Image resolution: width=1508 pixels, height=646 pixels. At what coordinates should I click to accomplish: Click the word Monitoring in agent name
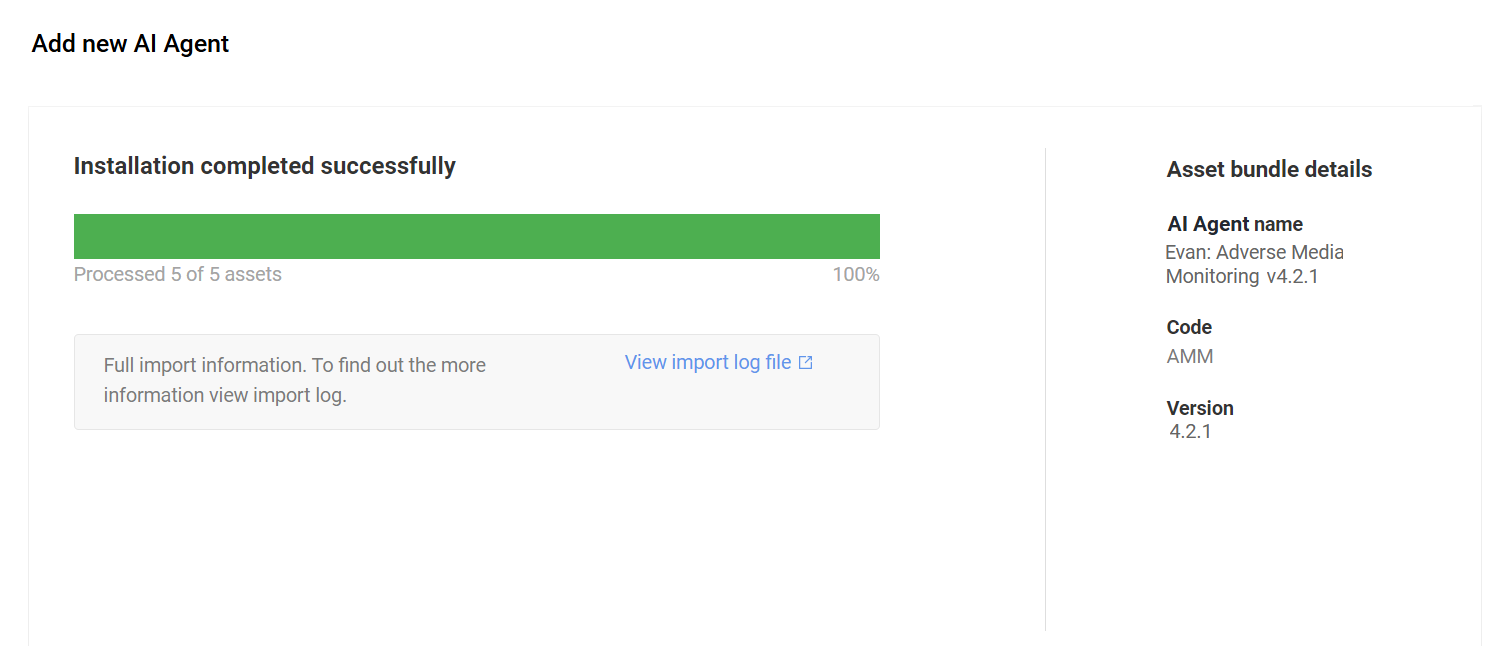click(x=1212, y=276)
